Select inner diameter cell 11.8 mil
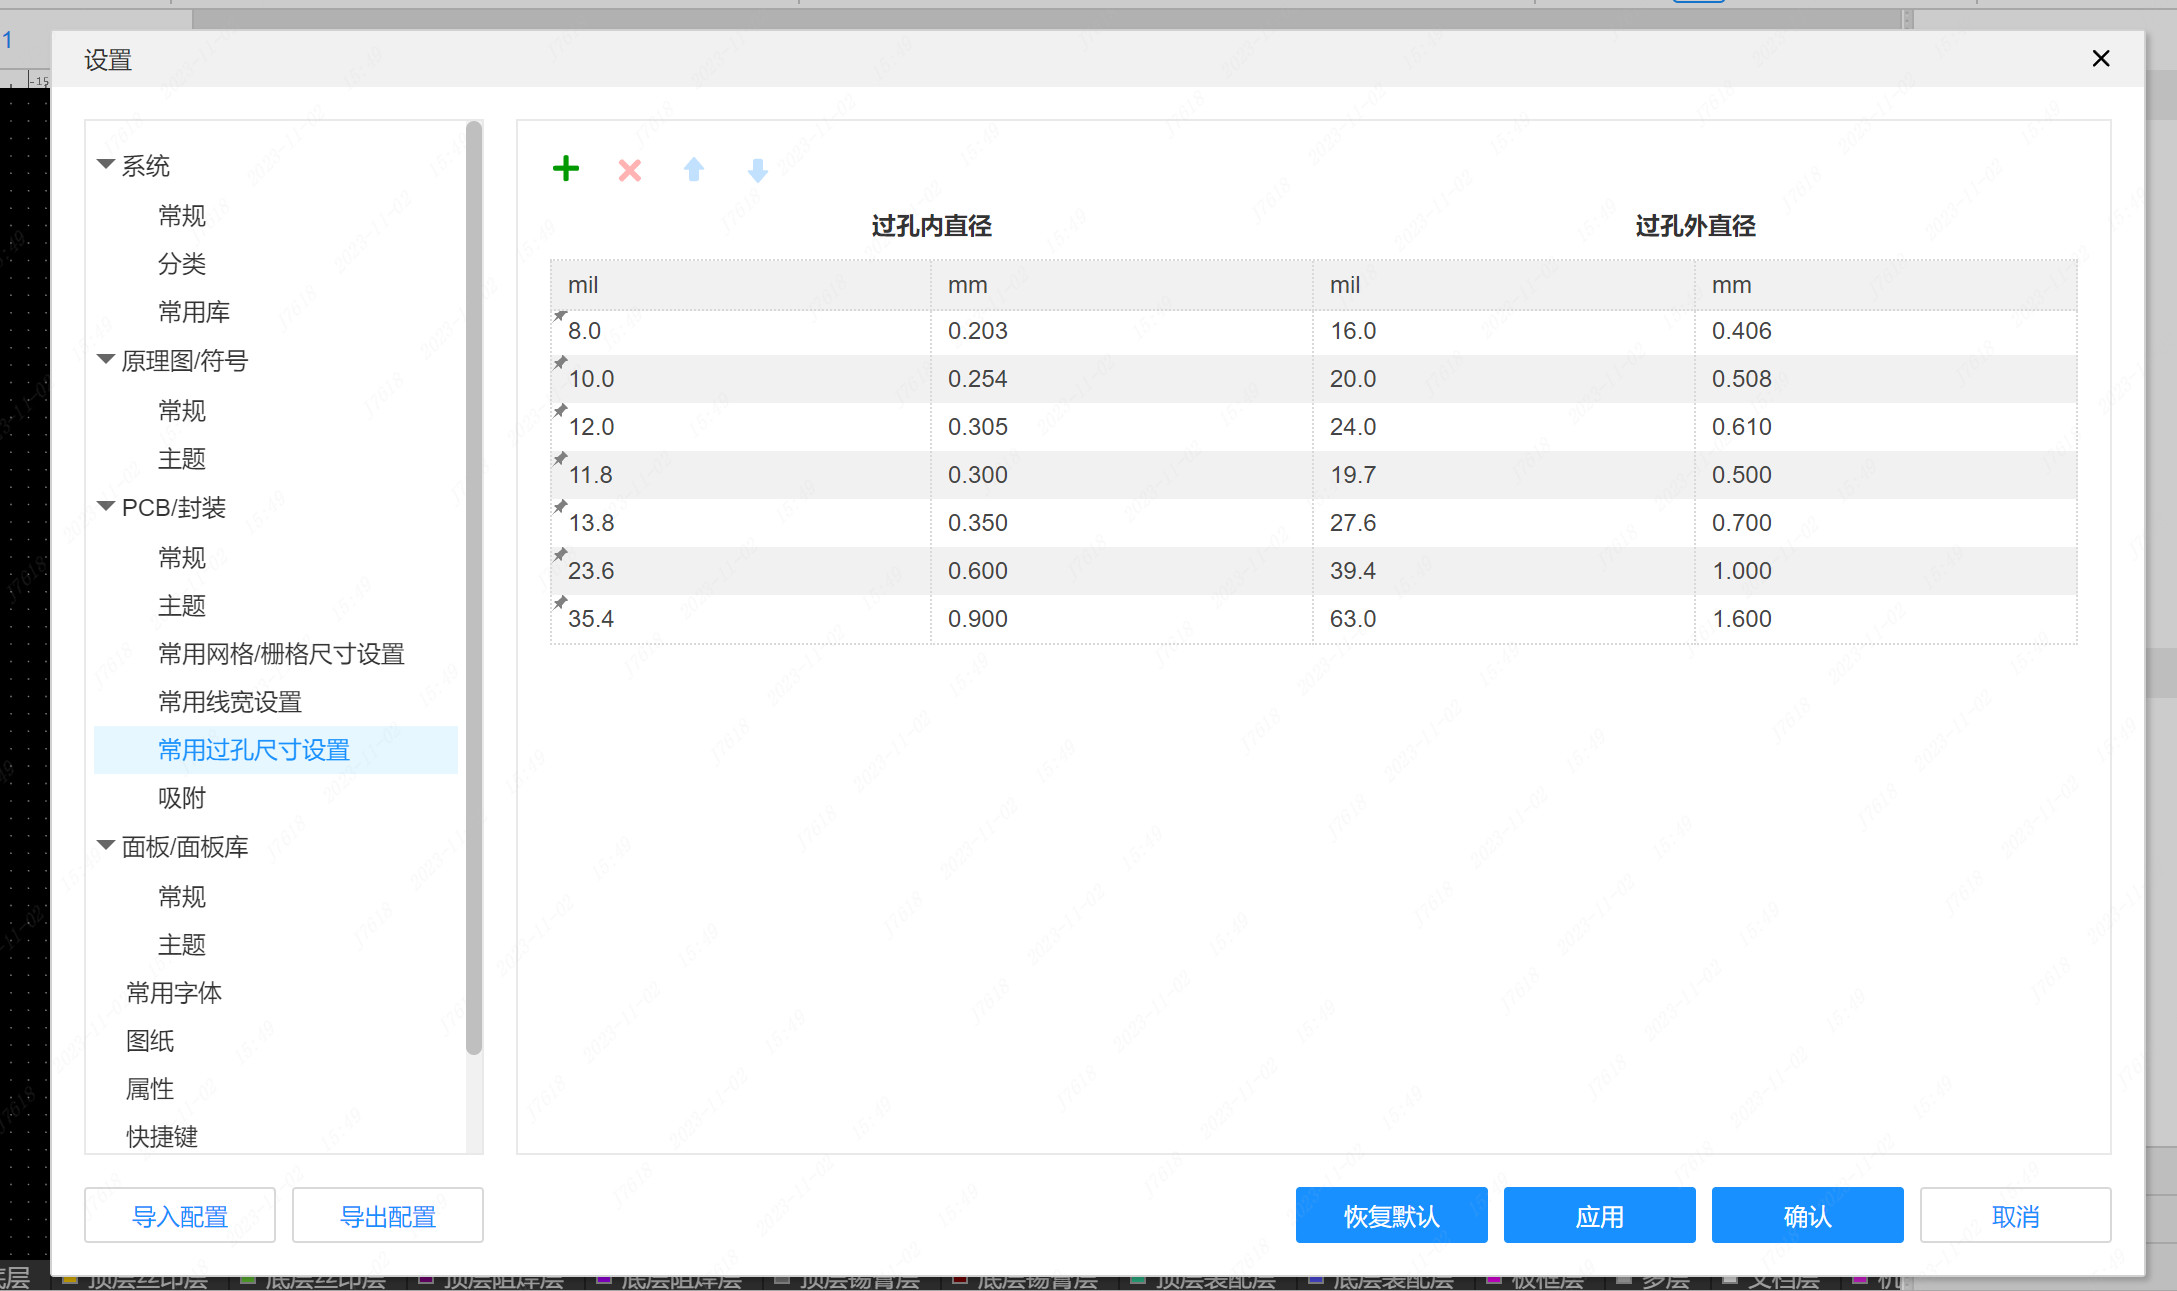 click(x=741, y=475)
